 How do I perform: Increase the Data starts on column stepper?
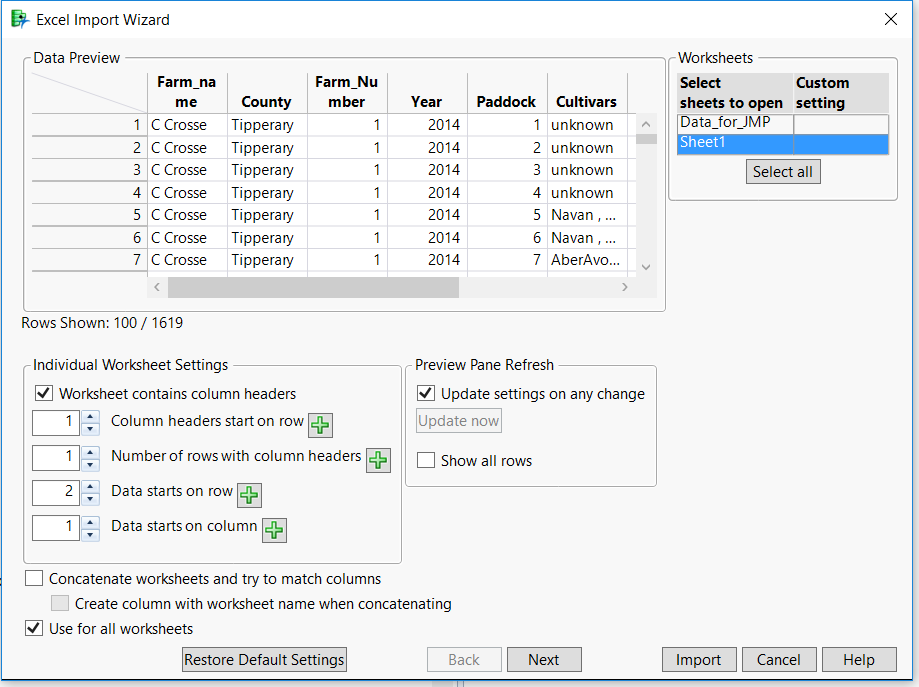pos(91,521)
